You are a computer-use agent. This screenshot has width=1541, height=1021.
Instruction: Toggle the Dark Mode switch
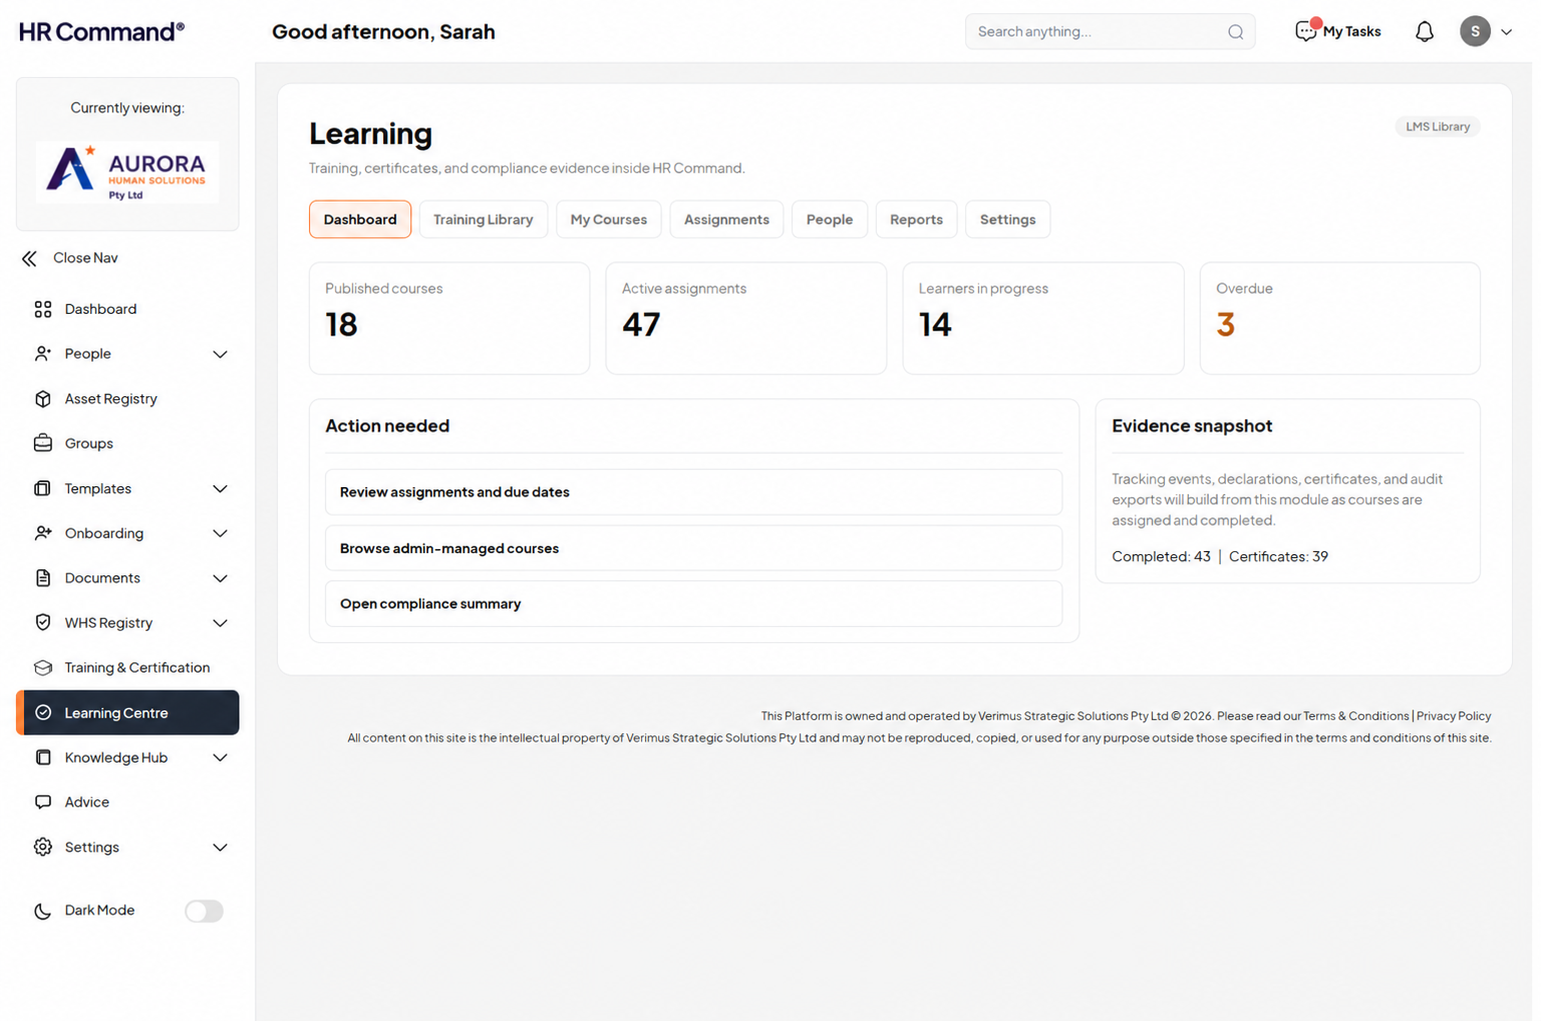tap(204, 911)
